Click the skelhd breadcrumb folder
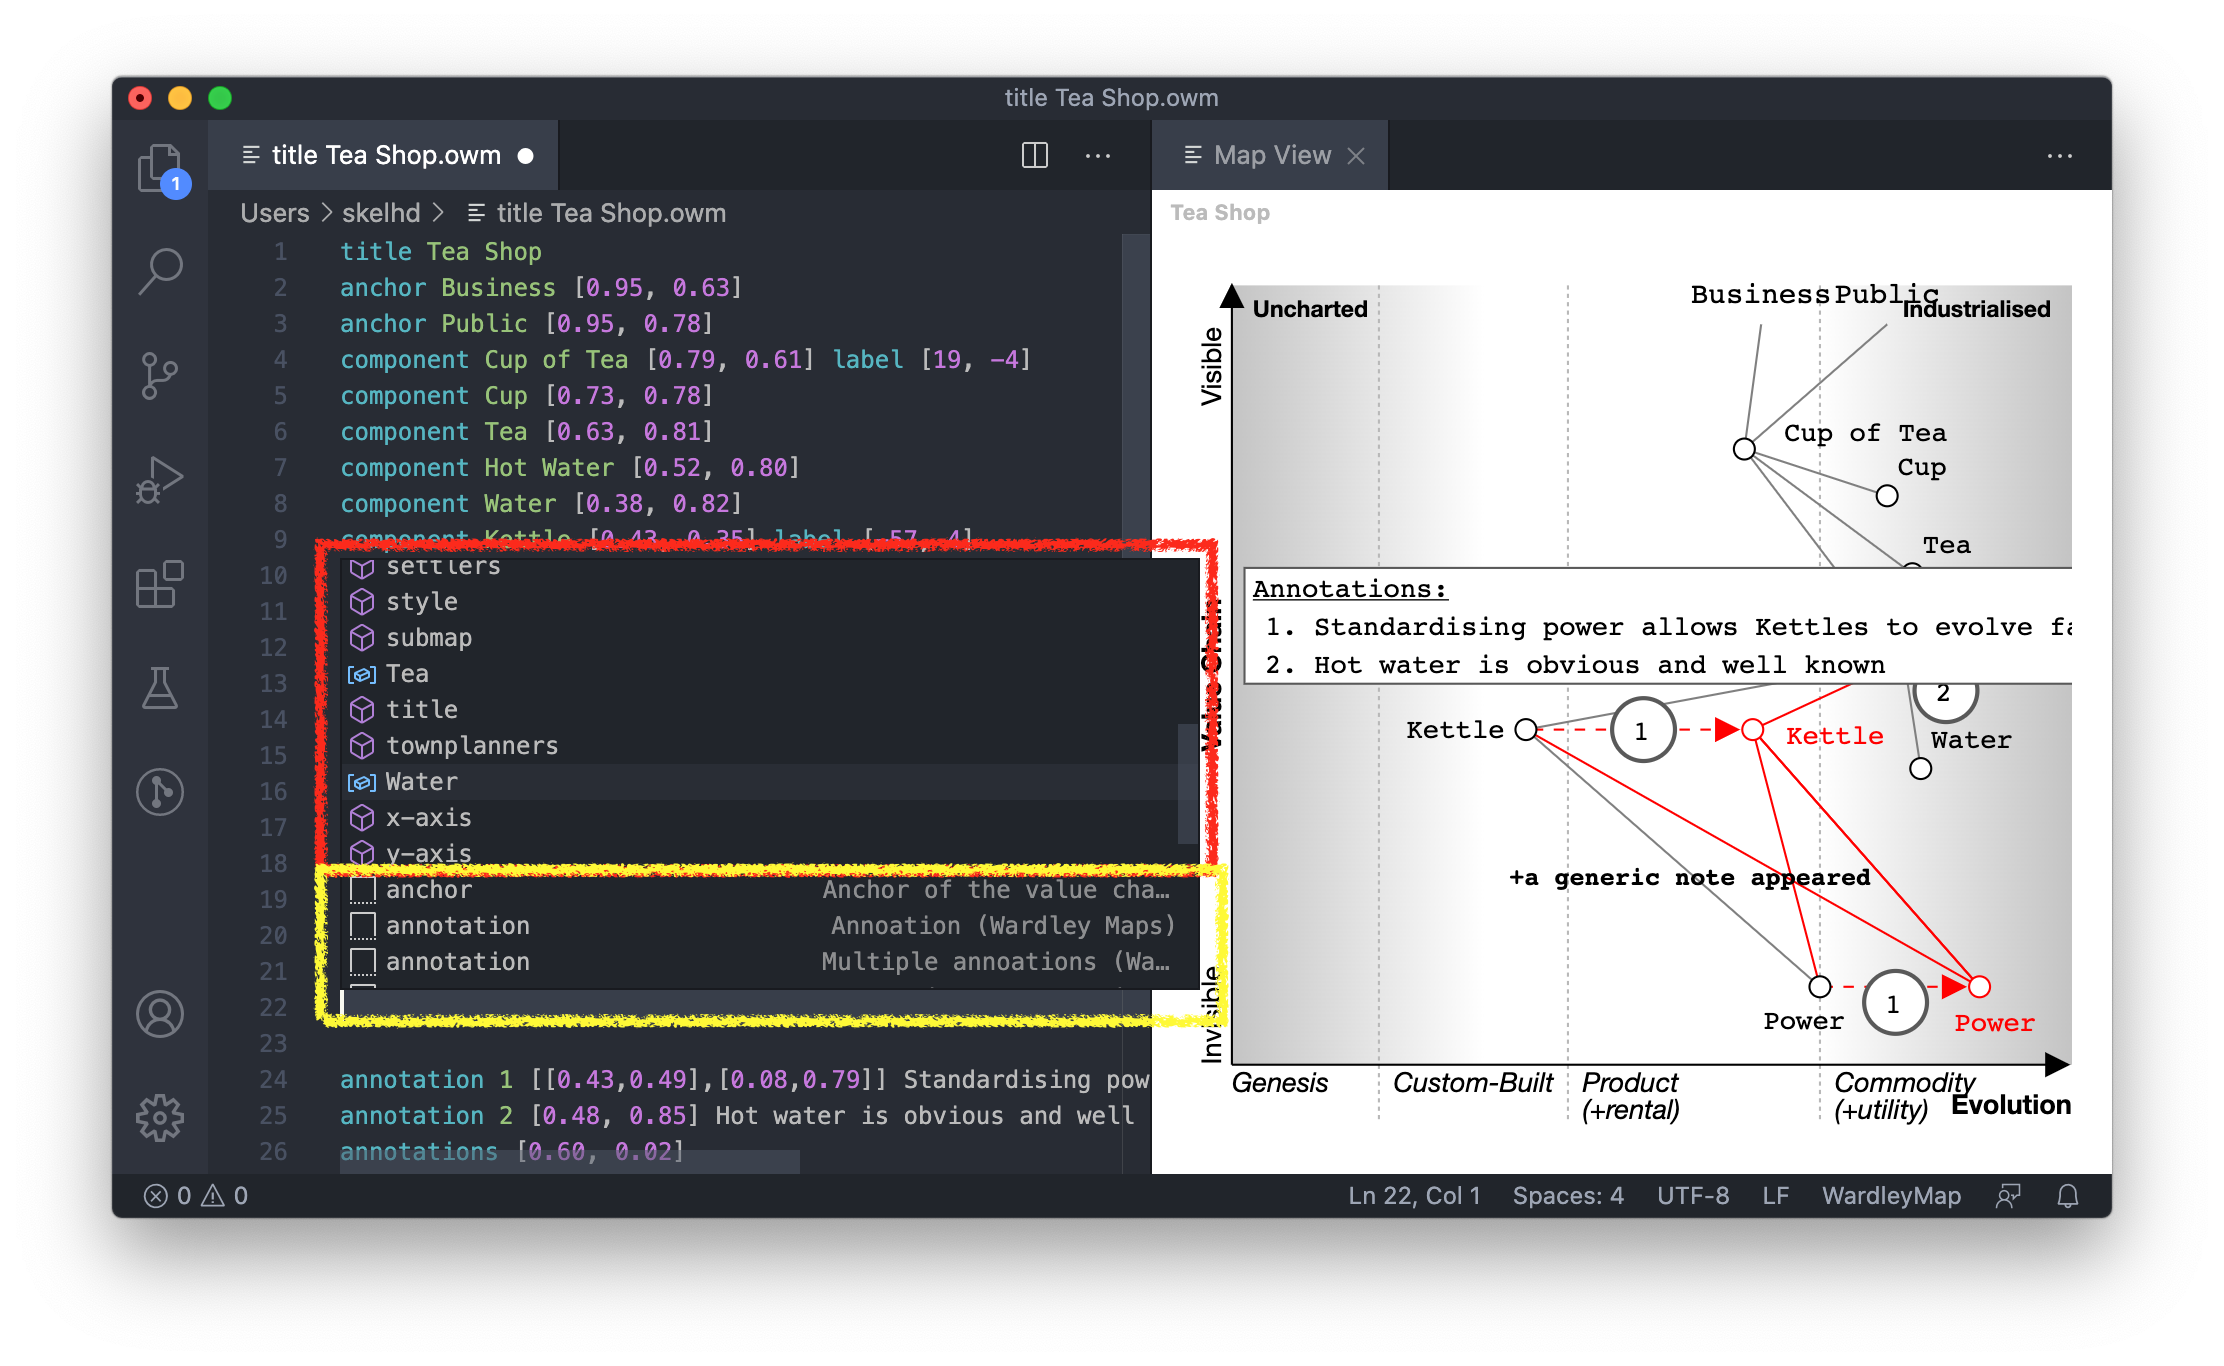2224x1366 pixels. [x=381, y=213]
